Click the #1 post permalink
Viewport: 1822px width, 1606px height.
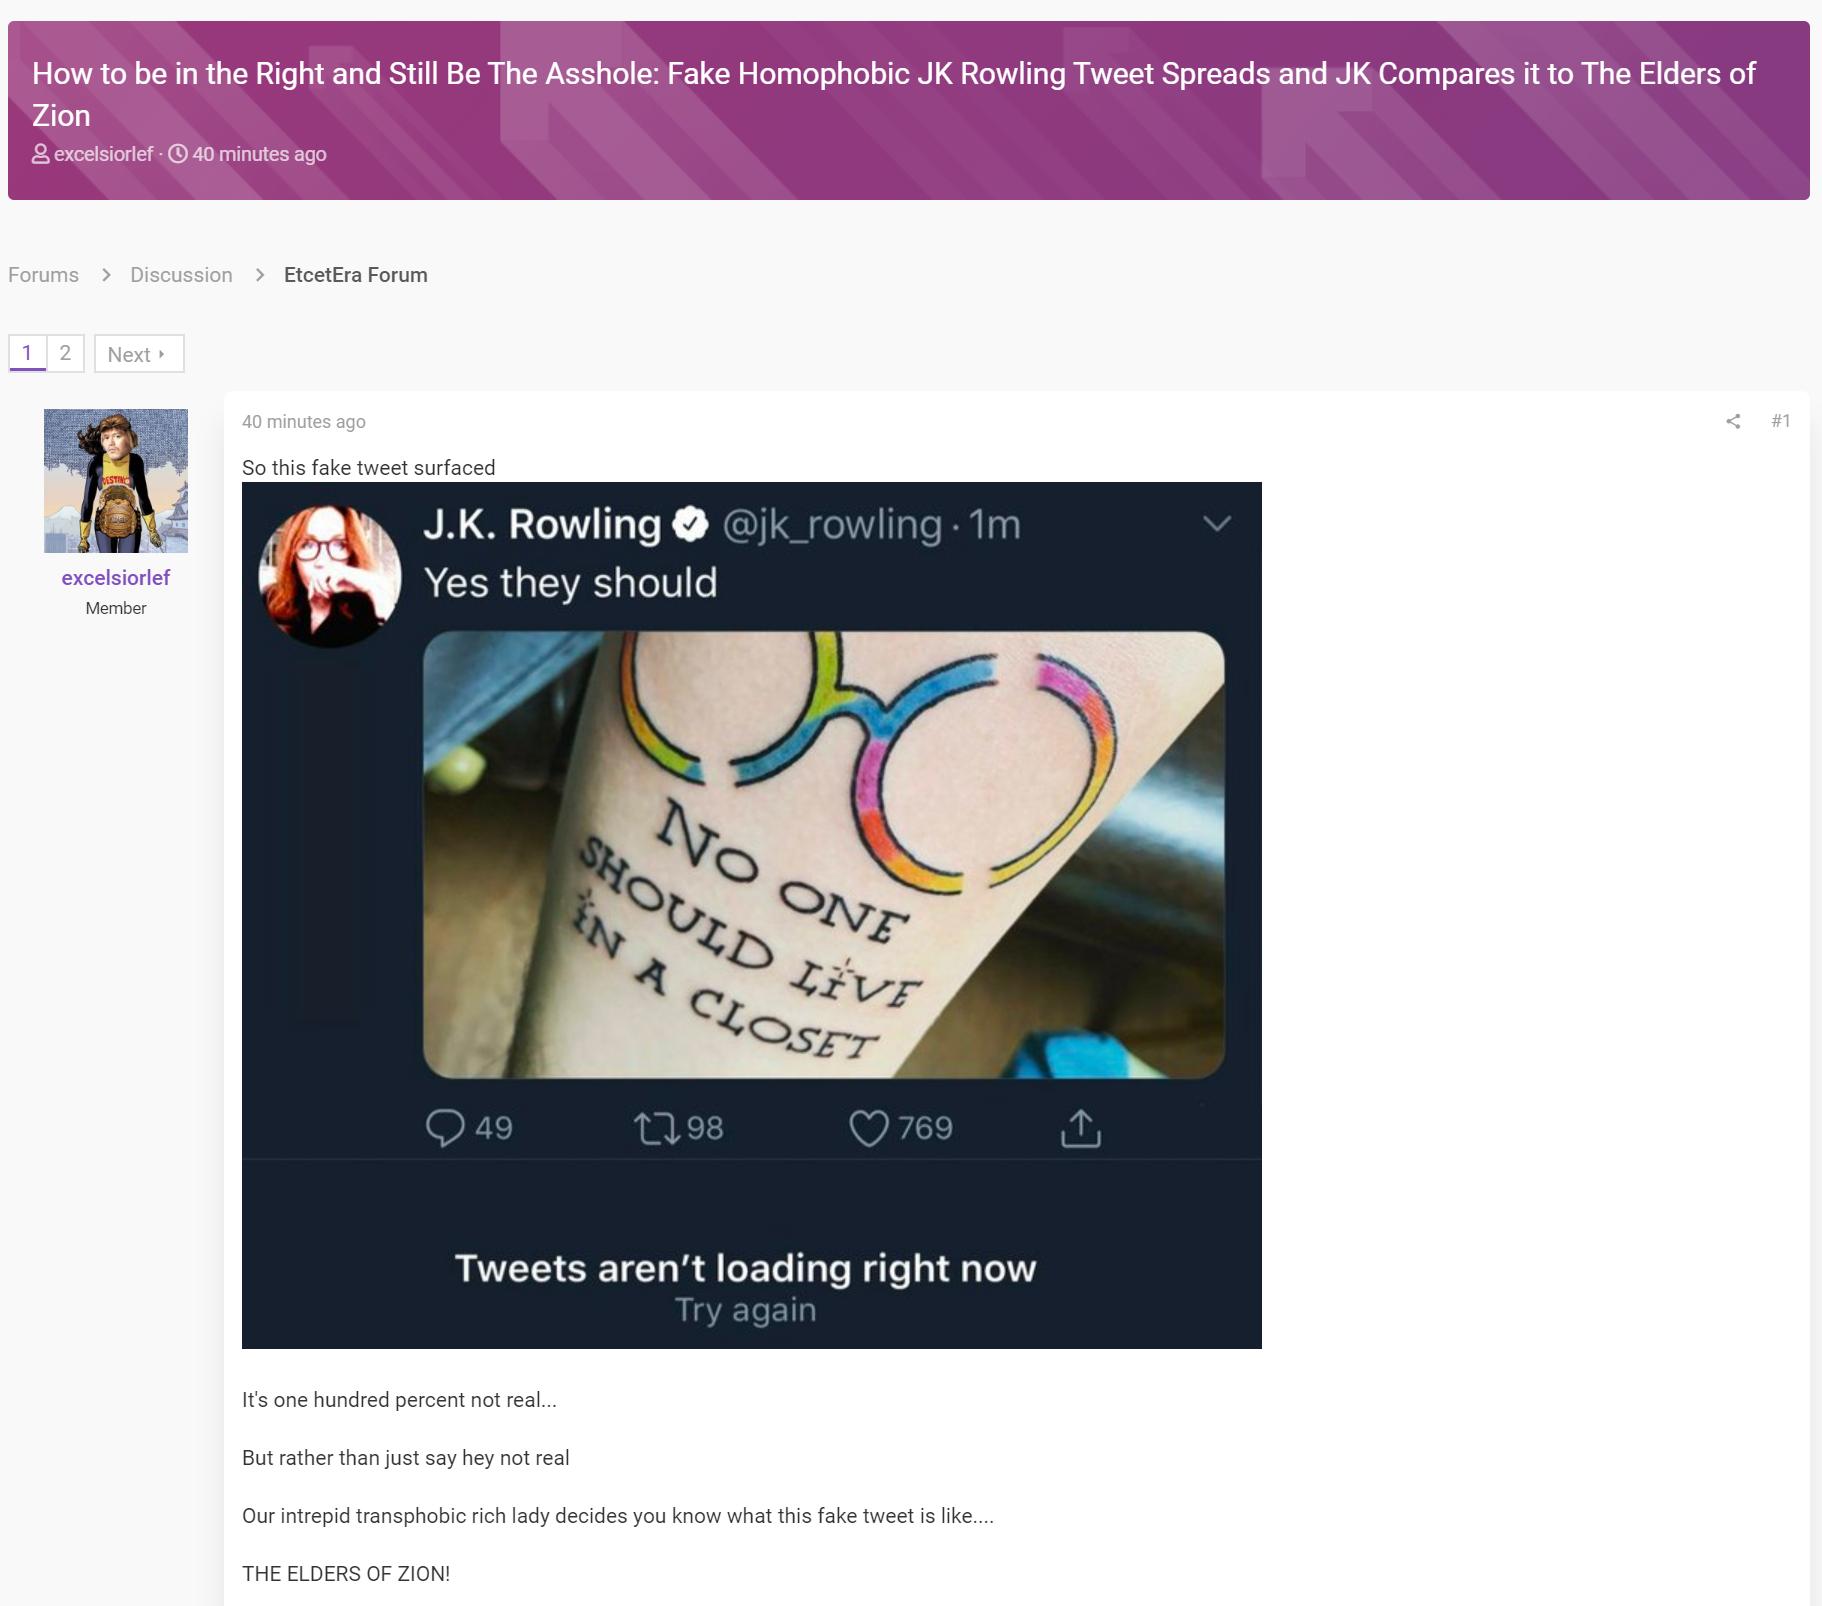coord(1780,421)
